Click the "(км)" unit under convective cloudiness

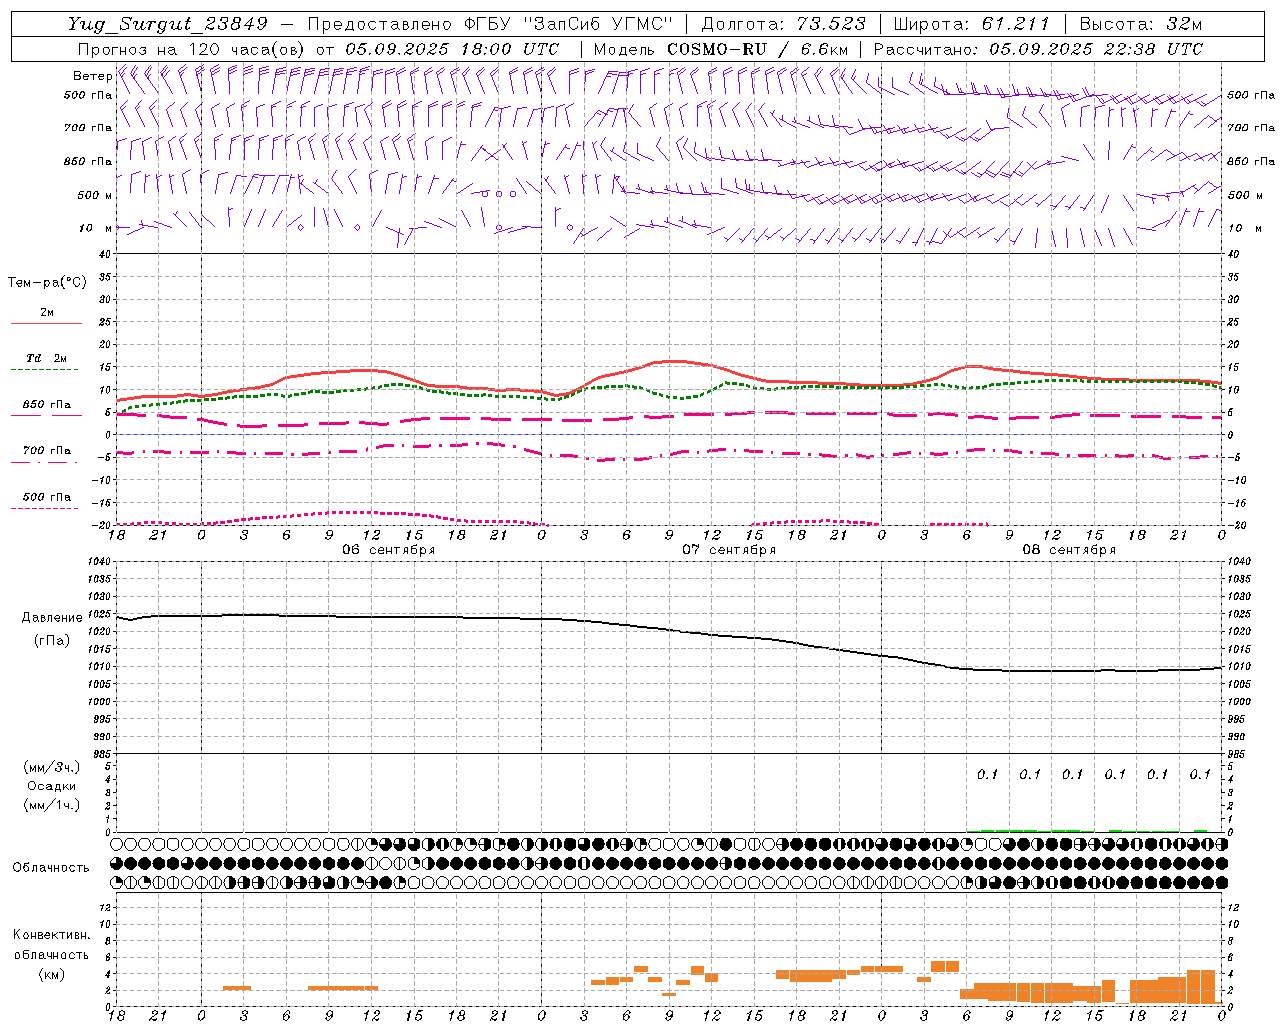click(52, 974)
